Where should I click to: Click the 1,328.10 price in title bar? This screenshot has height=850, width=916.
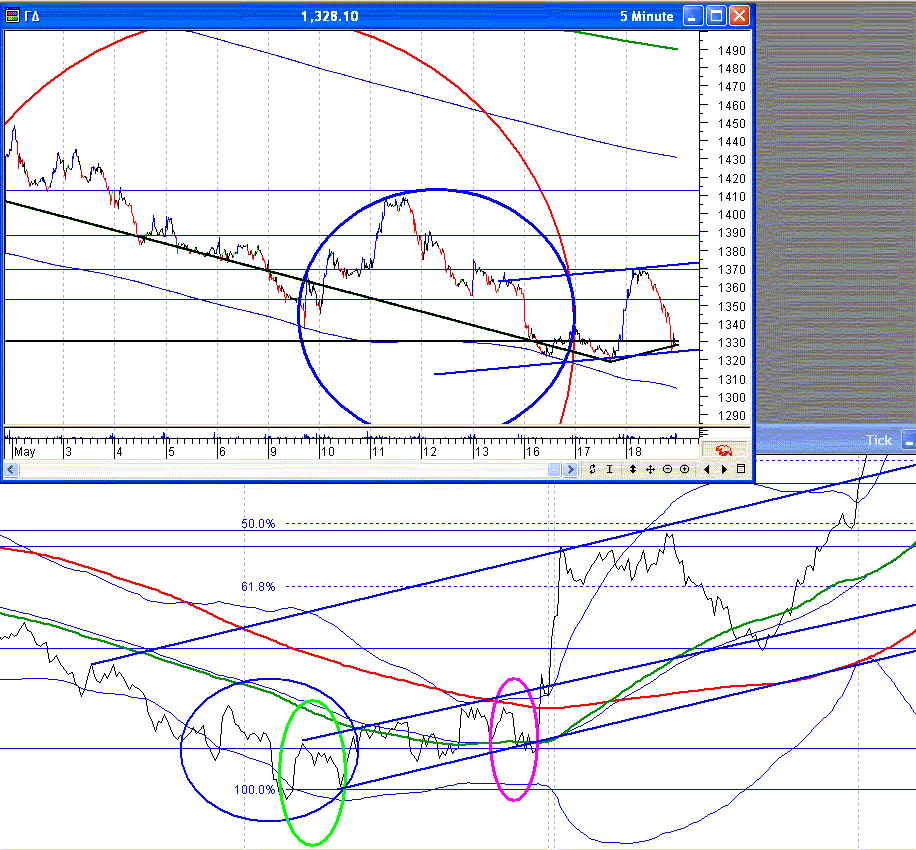coord(329,16)
